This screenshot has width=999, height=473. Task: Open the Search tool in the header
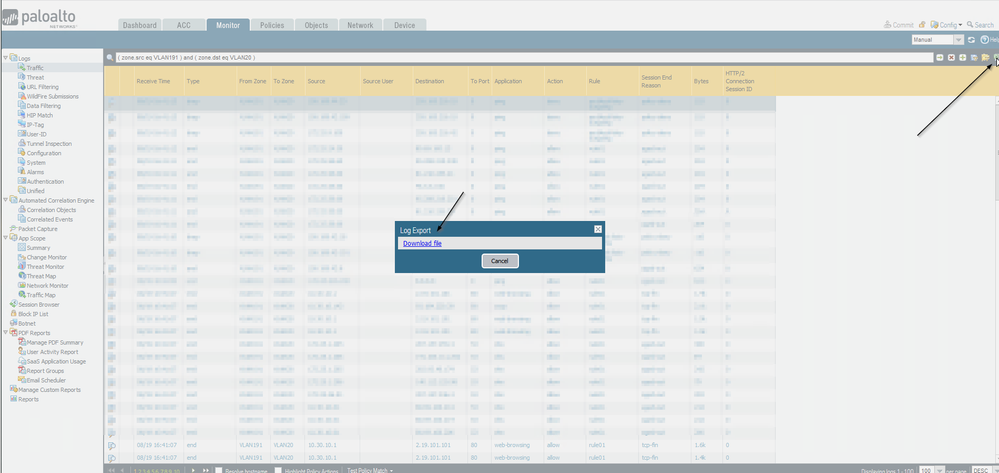[x=976, y=24]
